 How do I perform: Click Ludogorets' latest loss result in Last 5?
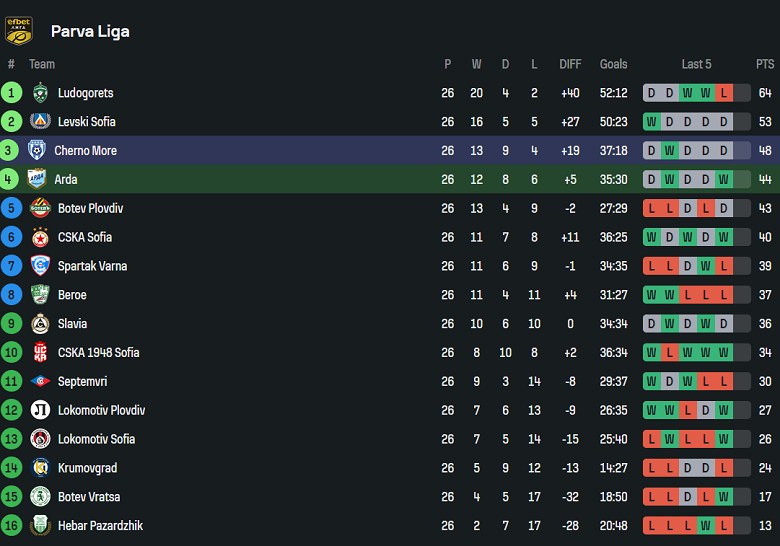(x=724, y=93)
